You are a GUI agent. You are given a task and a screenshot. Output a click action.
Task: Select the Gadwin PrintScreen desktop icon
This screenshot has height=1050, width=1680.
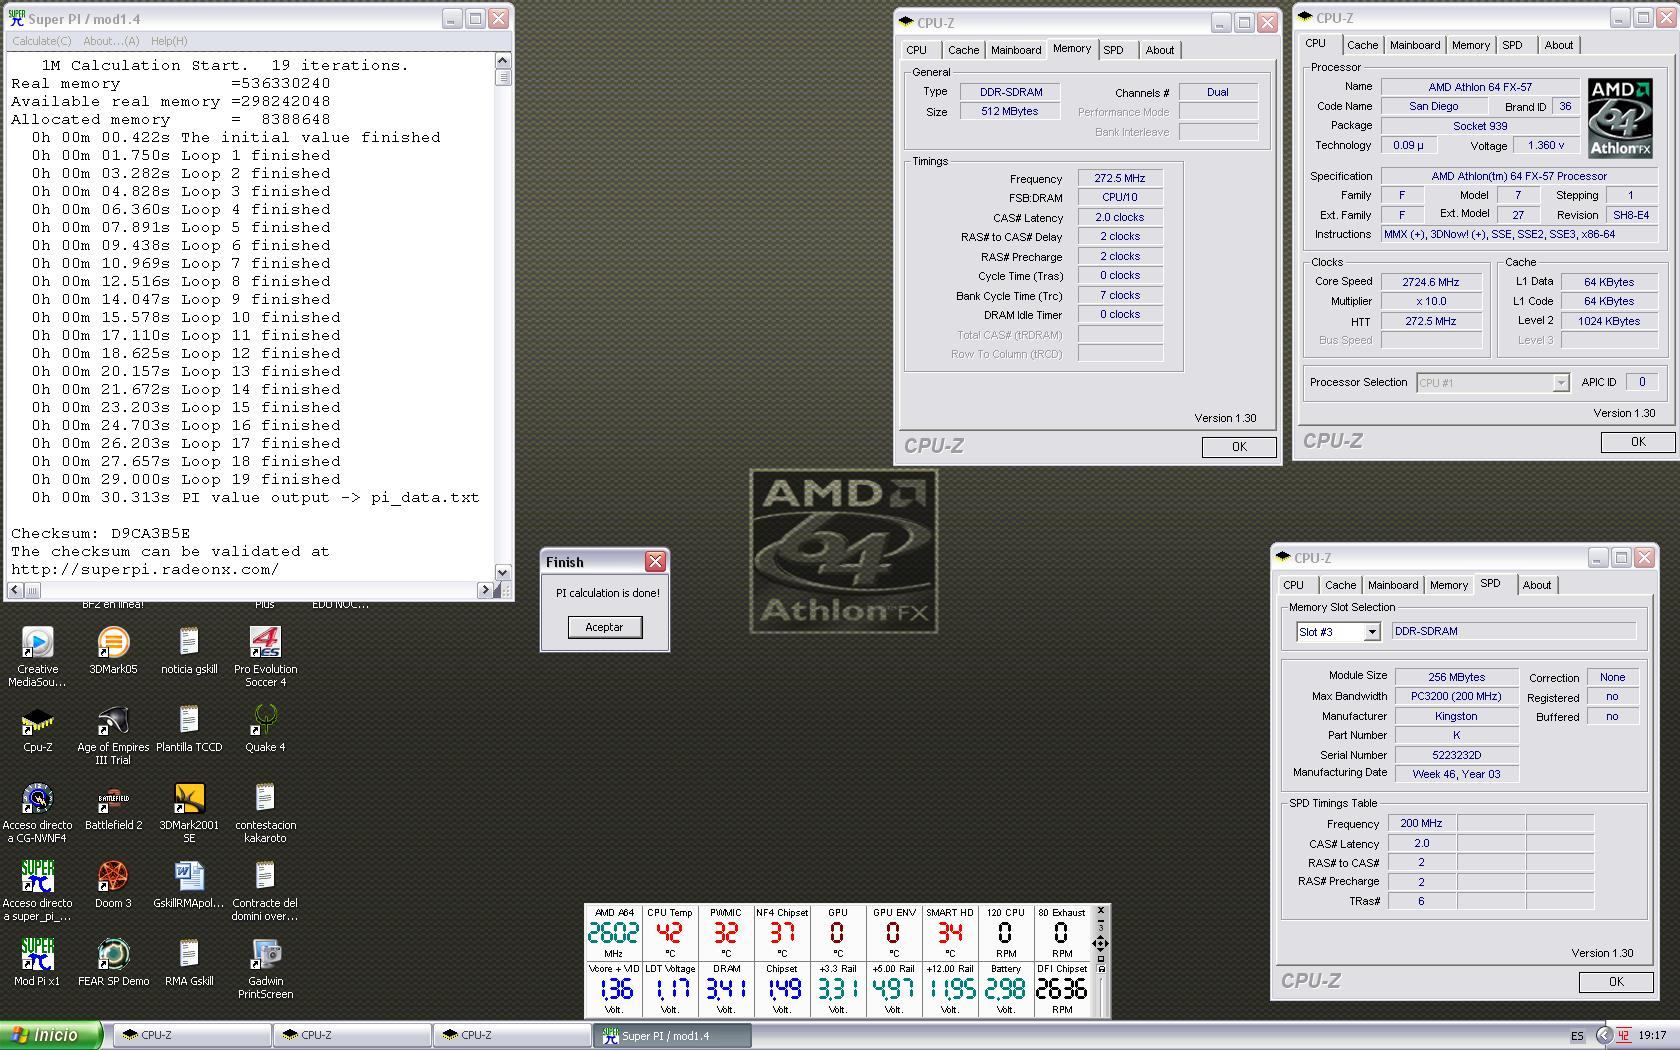point(265,968)
